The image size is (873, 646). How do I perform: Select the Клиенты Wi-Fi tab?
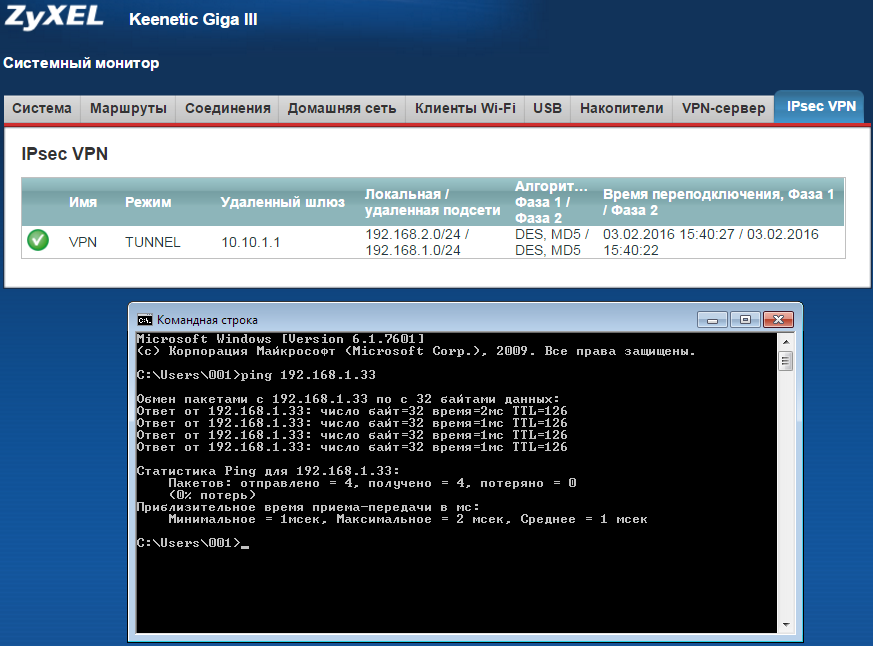coord(465,108)
